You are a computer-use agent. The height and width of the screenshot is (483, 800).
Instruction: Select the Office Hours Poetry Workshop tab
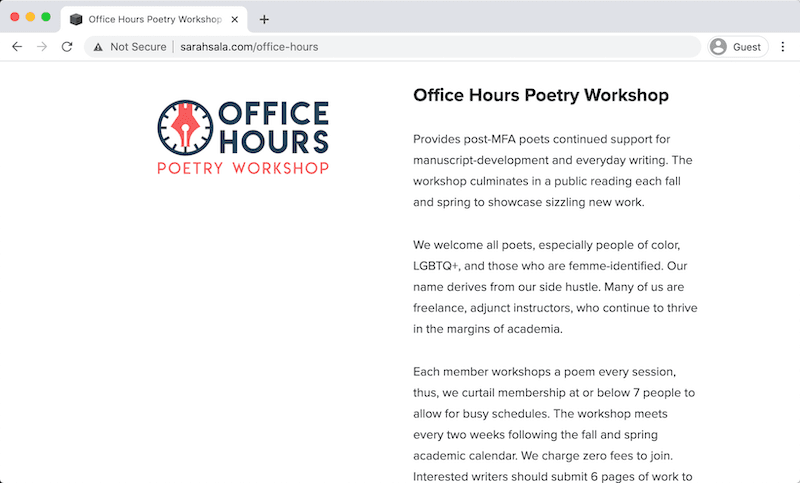[x=154, y=19]
